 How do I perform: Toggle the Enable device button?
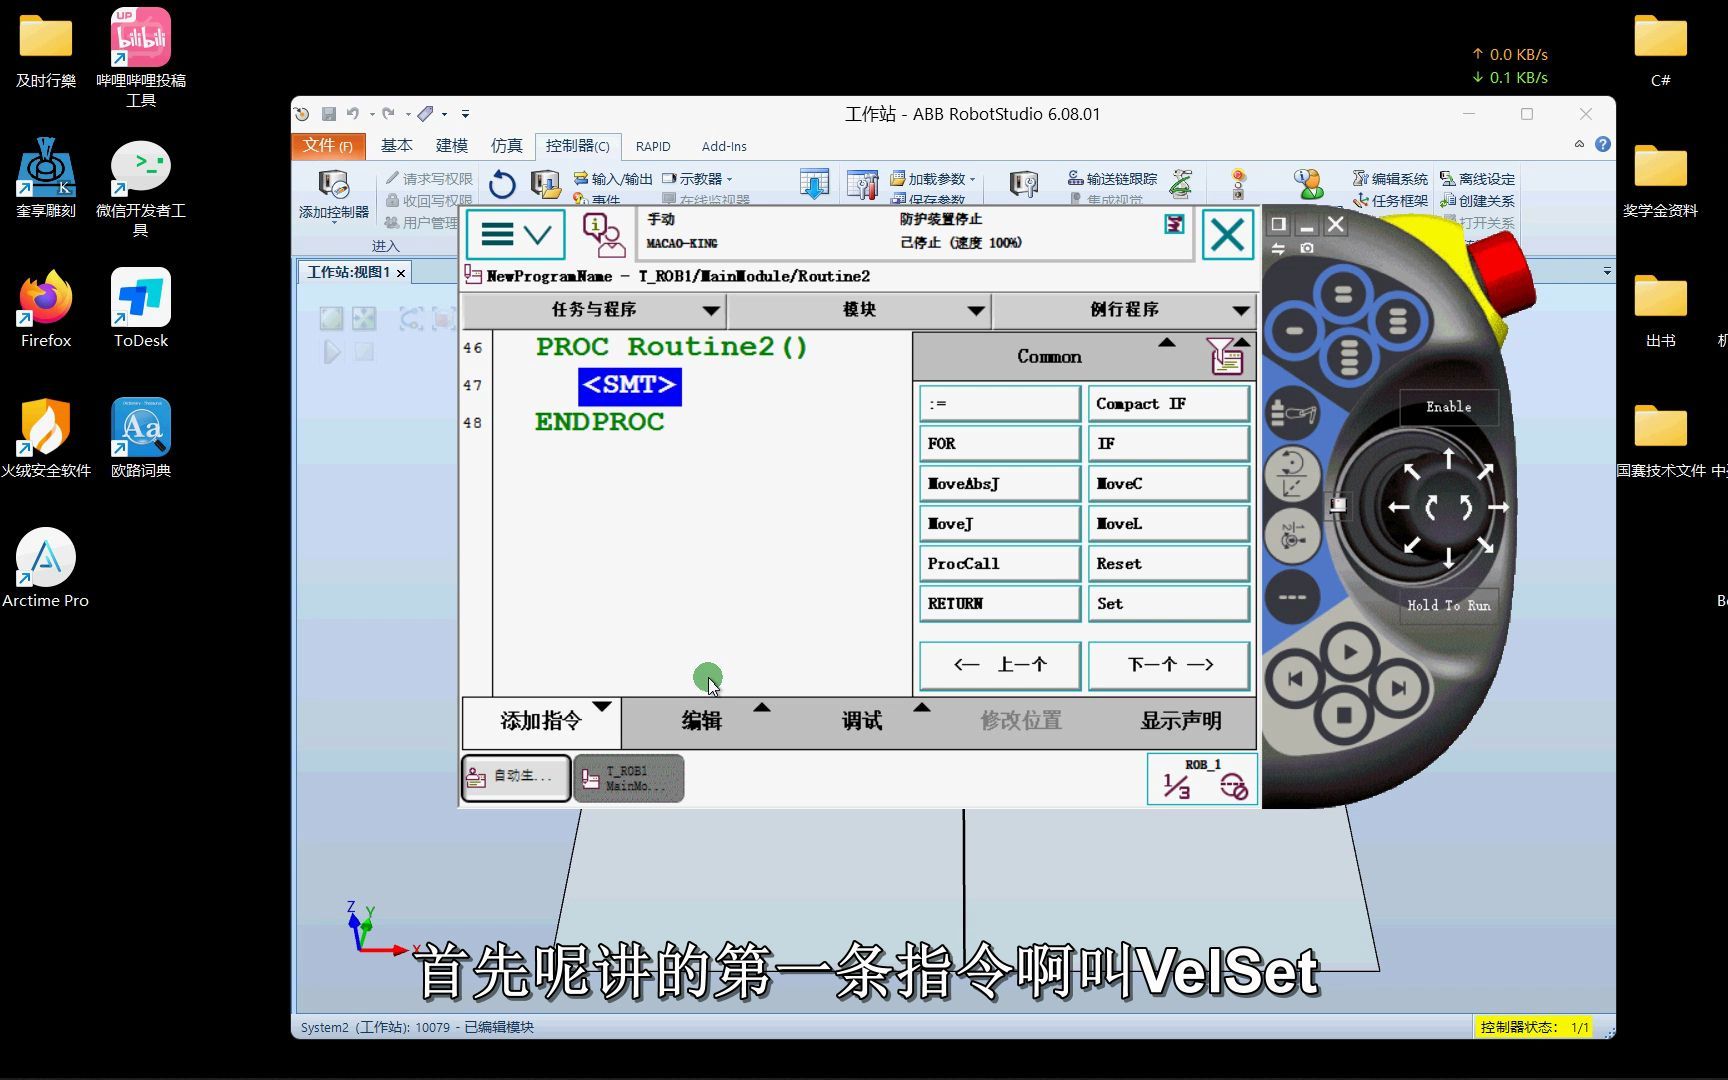(1448, 407)
